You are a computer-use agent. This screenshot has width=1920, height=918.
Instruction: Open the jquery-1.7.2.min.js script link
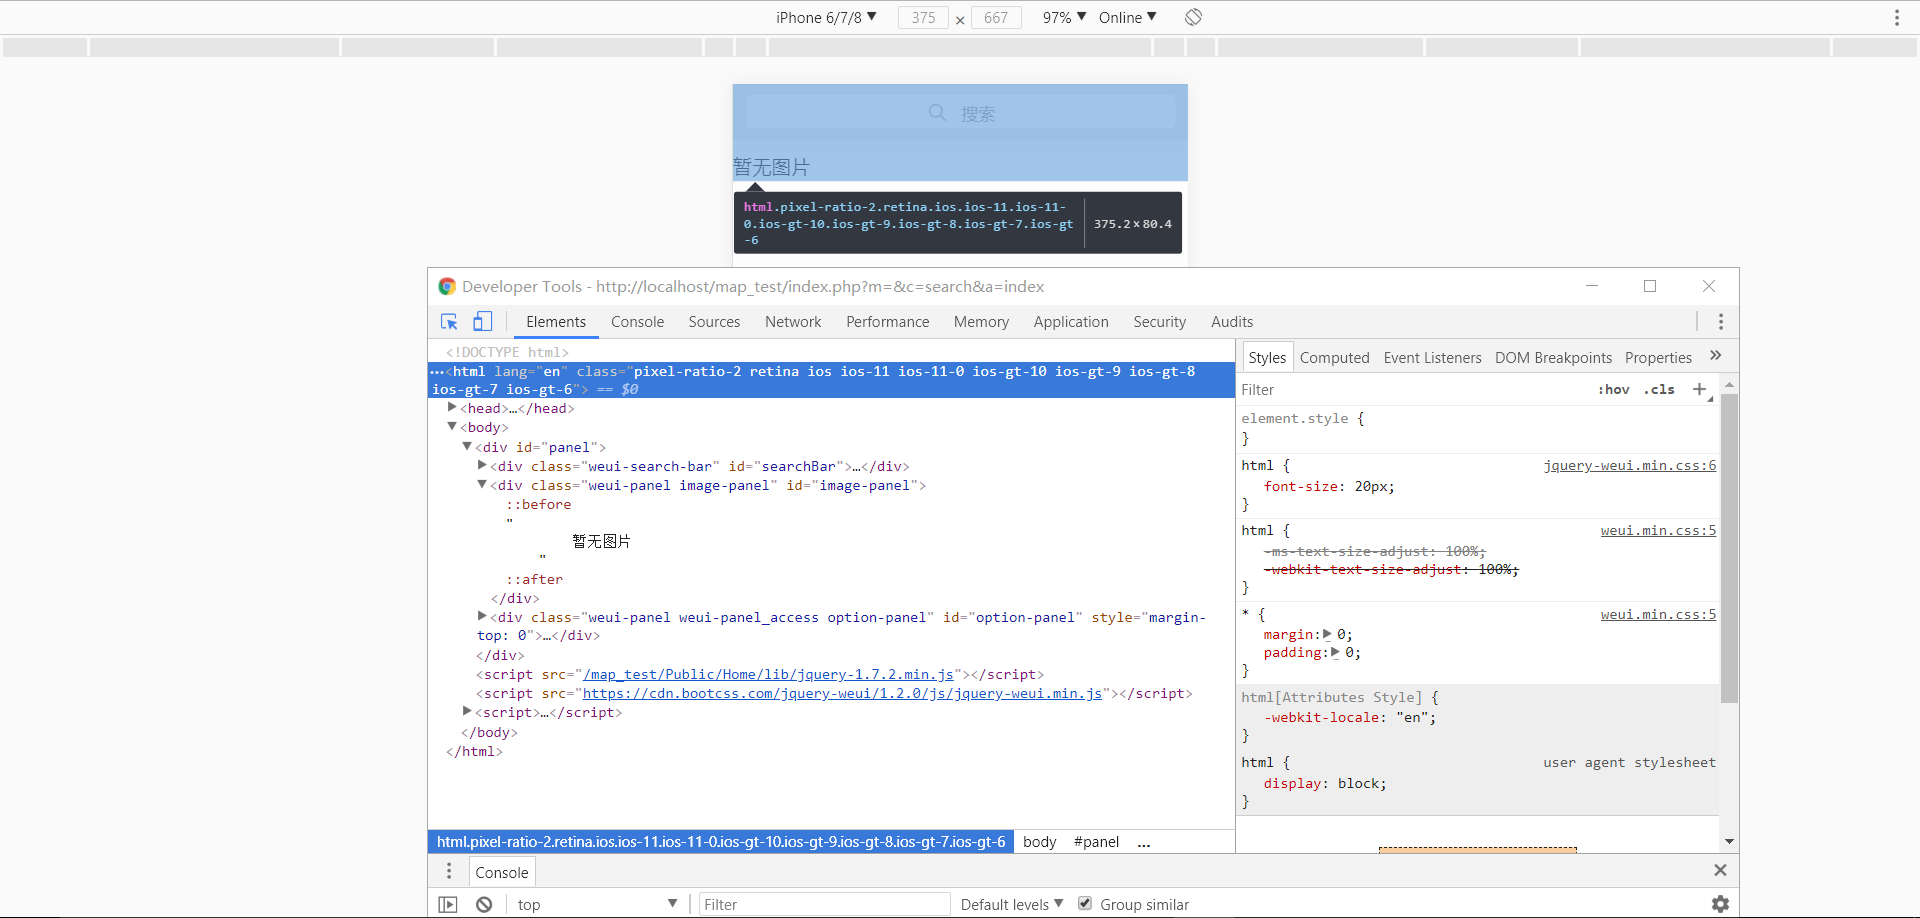click(768, 674)
